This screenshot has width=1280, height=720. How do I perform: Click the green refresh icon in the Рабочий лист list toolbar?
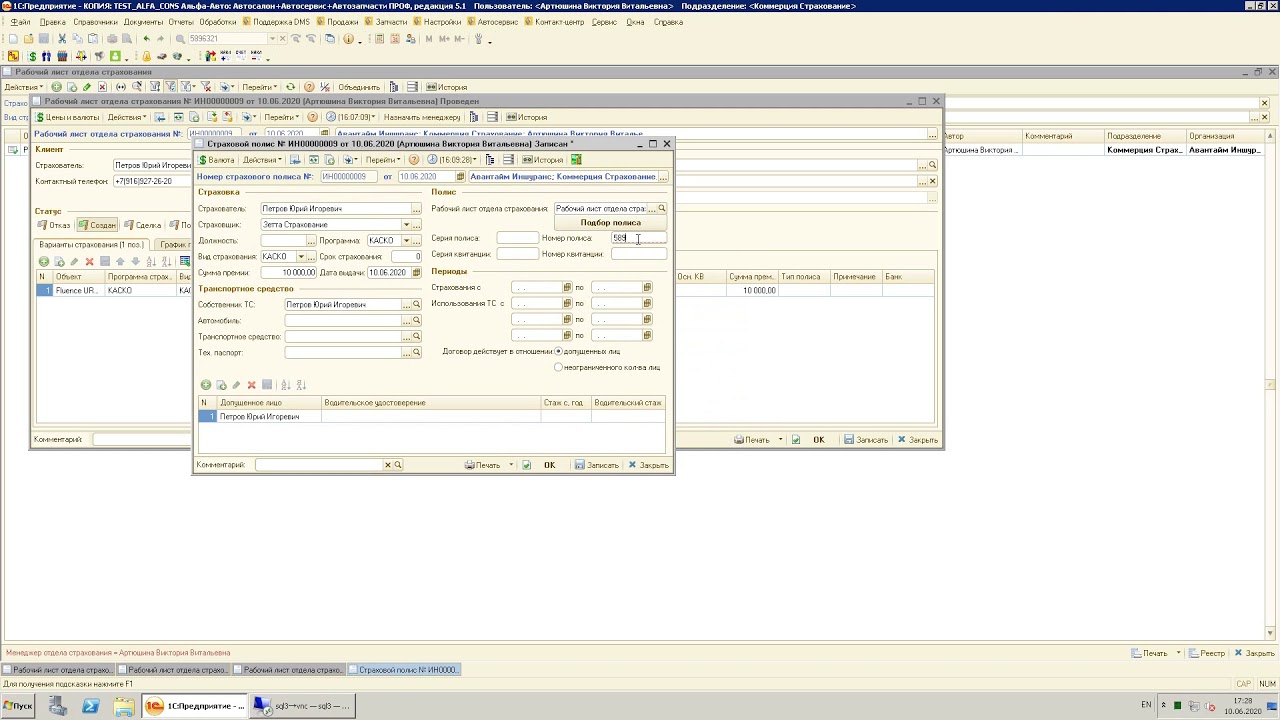click(x=290, y=87)
